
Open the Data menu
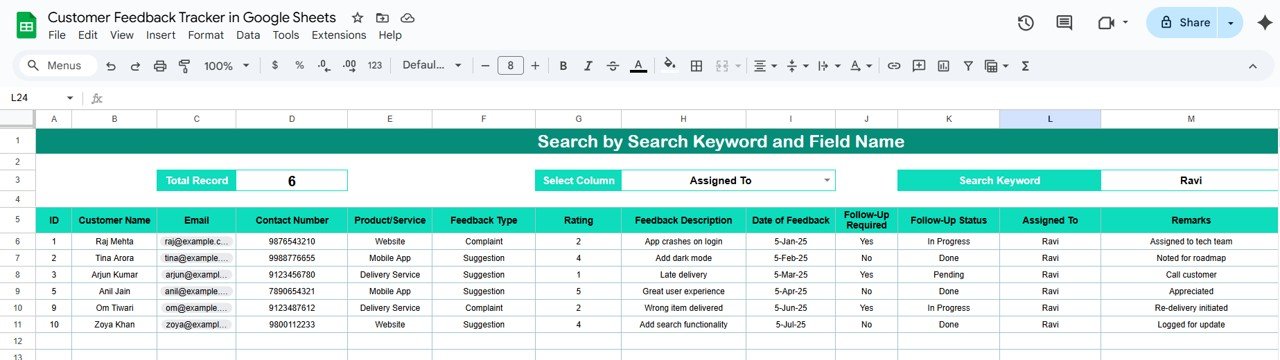click(248, 35)
